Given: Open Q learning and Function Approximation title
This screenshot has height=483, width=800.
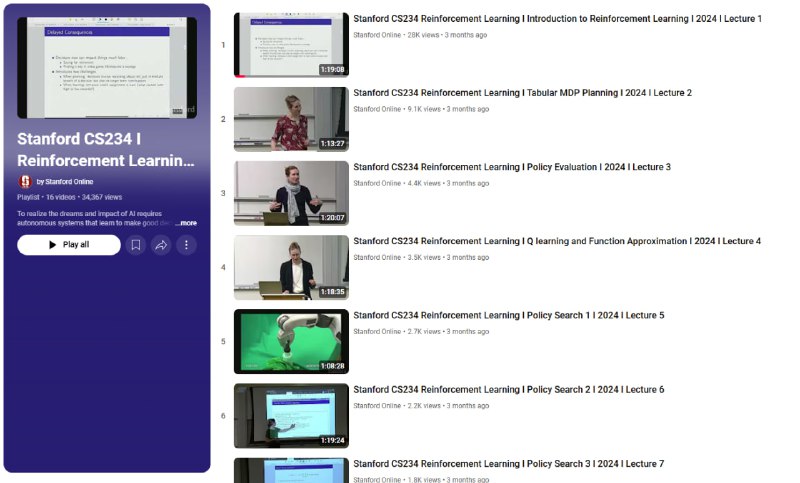Looking at the screenshot, I should point(557,241).
